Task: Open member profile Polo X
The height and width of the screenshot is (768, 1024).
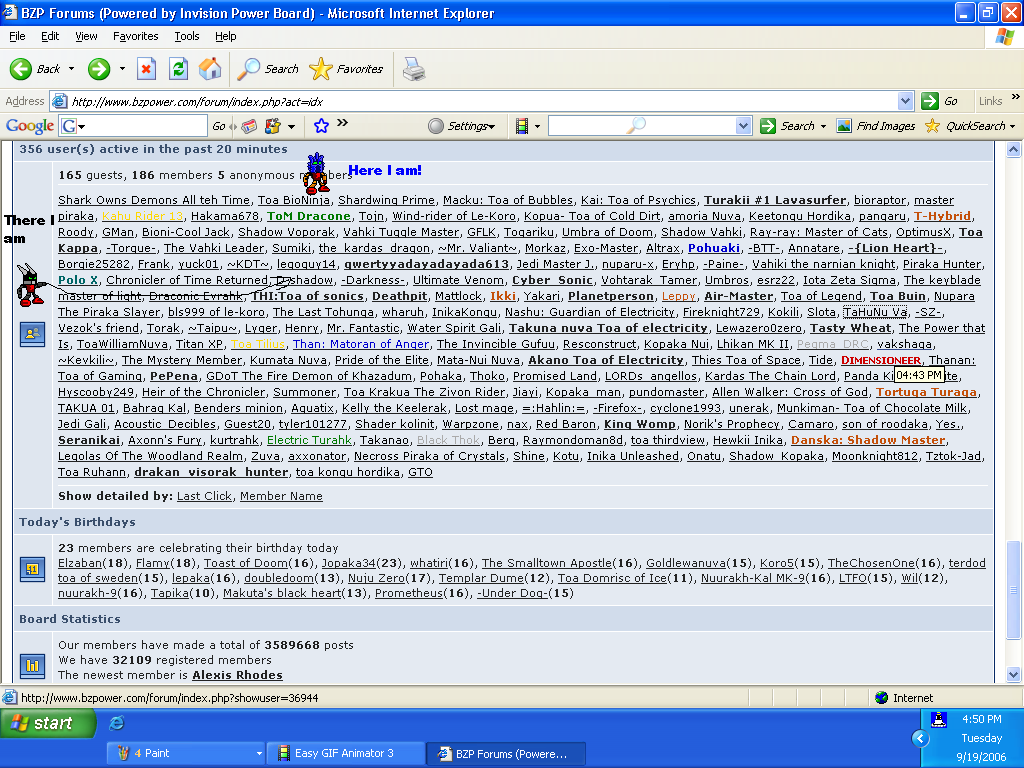Action: pyautogui.click(x=78, y=280)
